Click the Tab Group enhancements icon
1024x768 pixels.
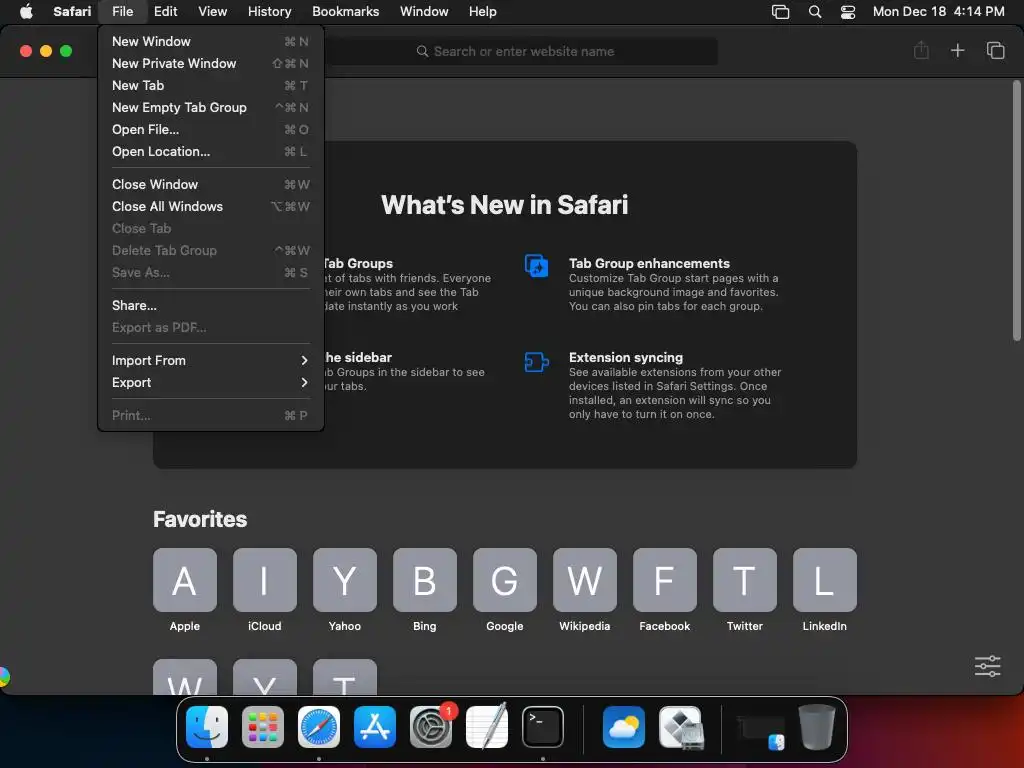tap(536, 266)
